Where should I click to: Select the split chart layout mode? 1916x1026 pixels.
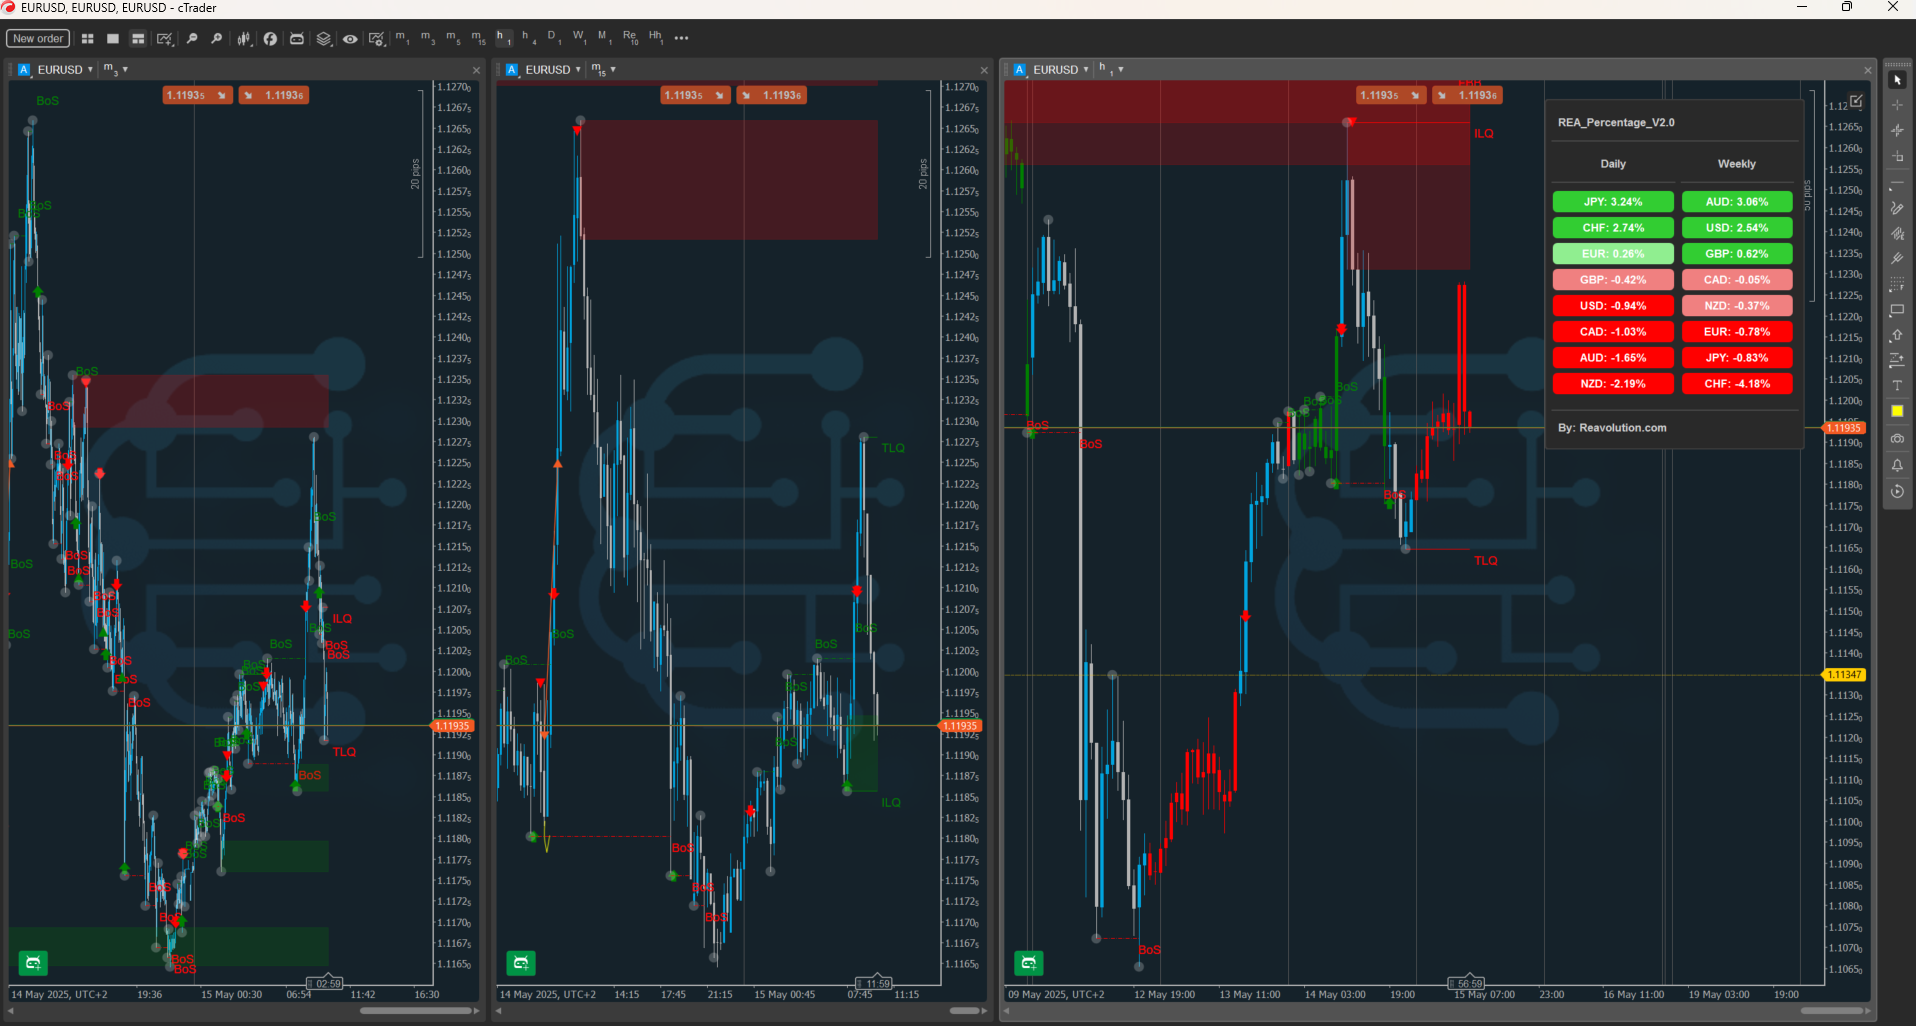tap(138, 39)
